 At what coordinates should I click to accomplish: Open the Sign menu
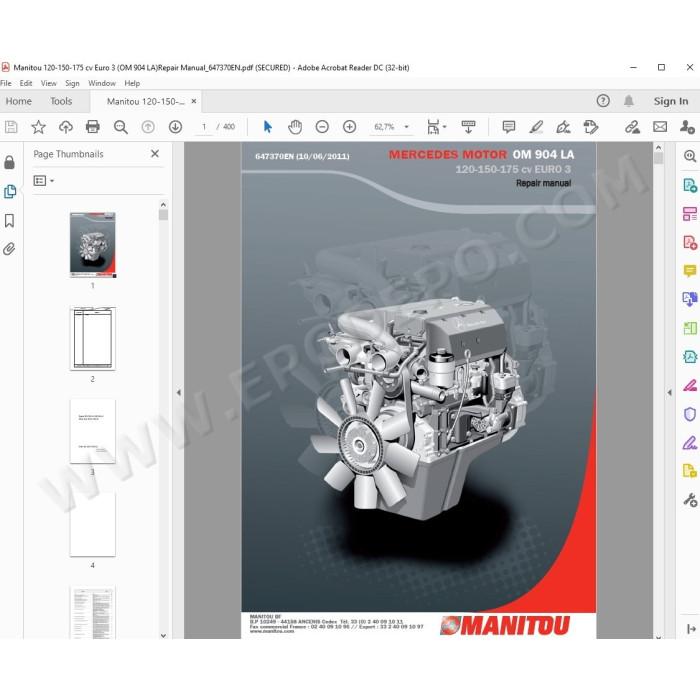[72, 83]
